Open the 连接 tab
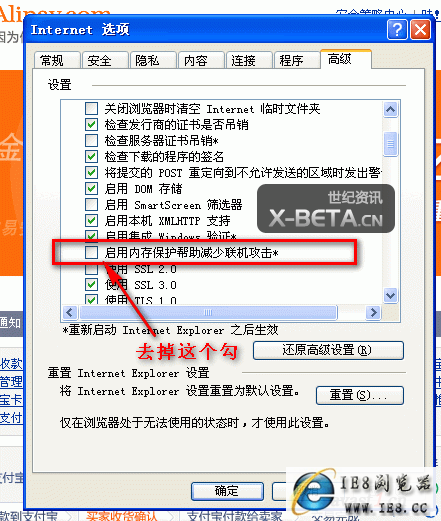 point(249,61)
